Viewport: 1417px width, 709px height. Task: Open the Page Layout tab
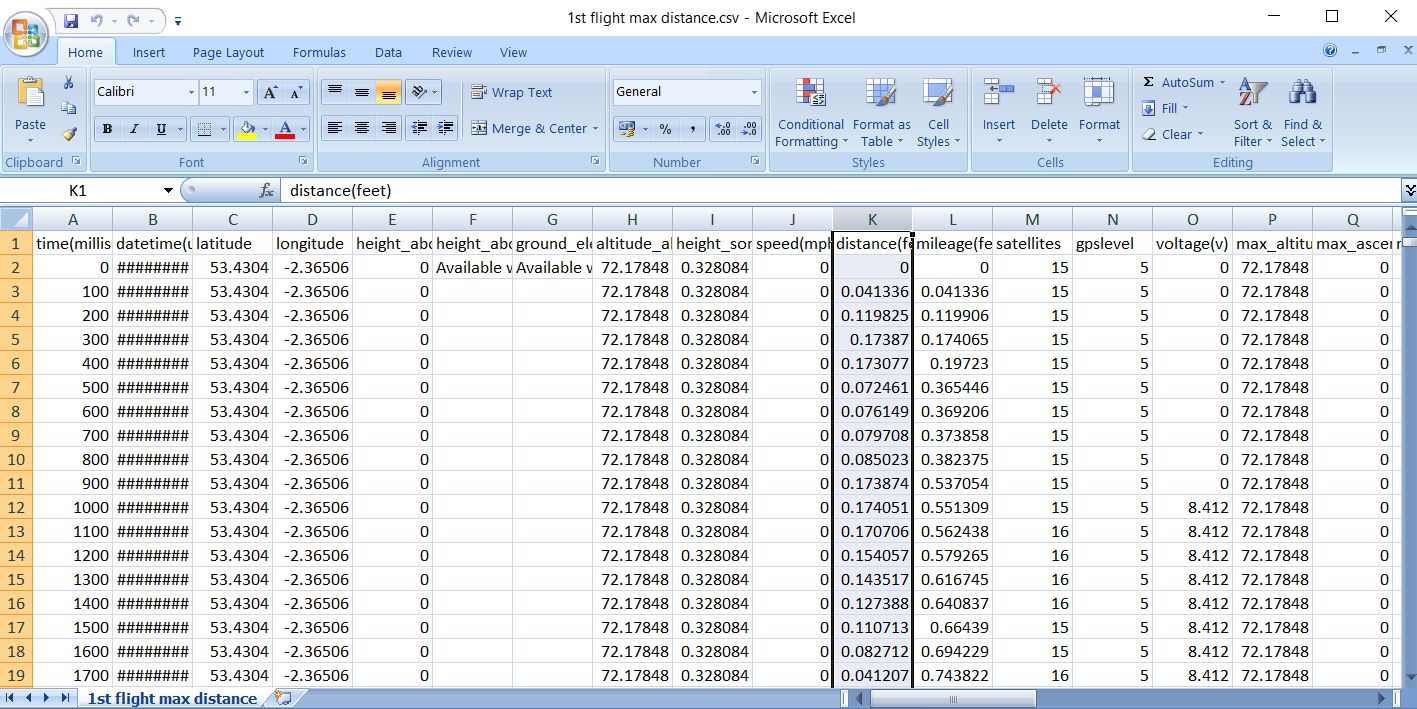point(228,52)
